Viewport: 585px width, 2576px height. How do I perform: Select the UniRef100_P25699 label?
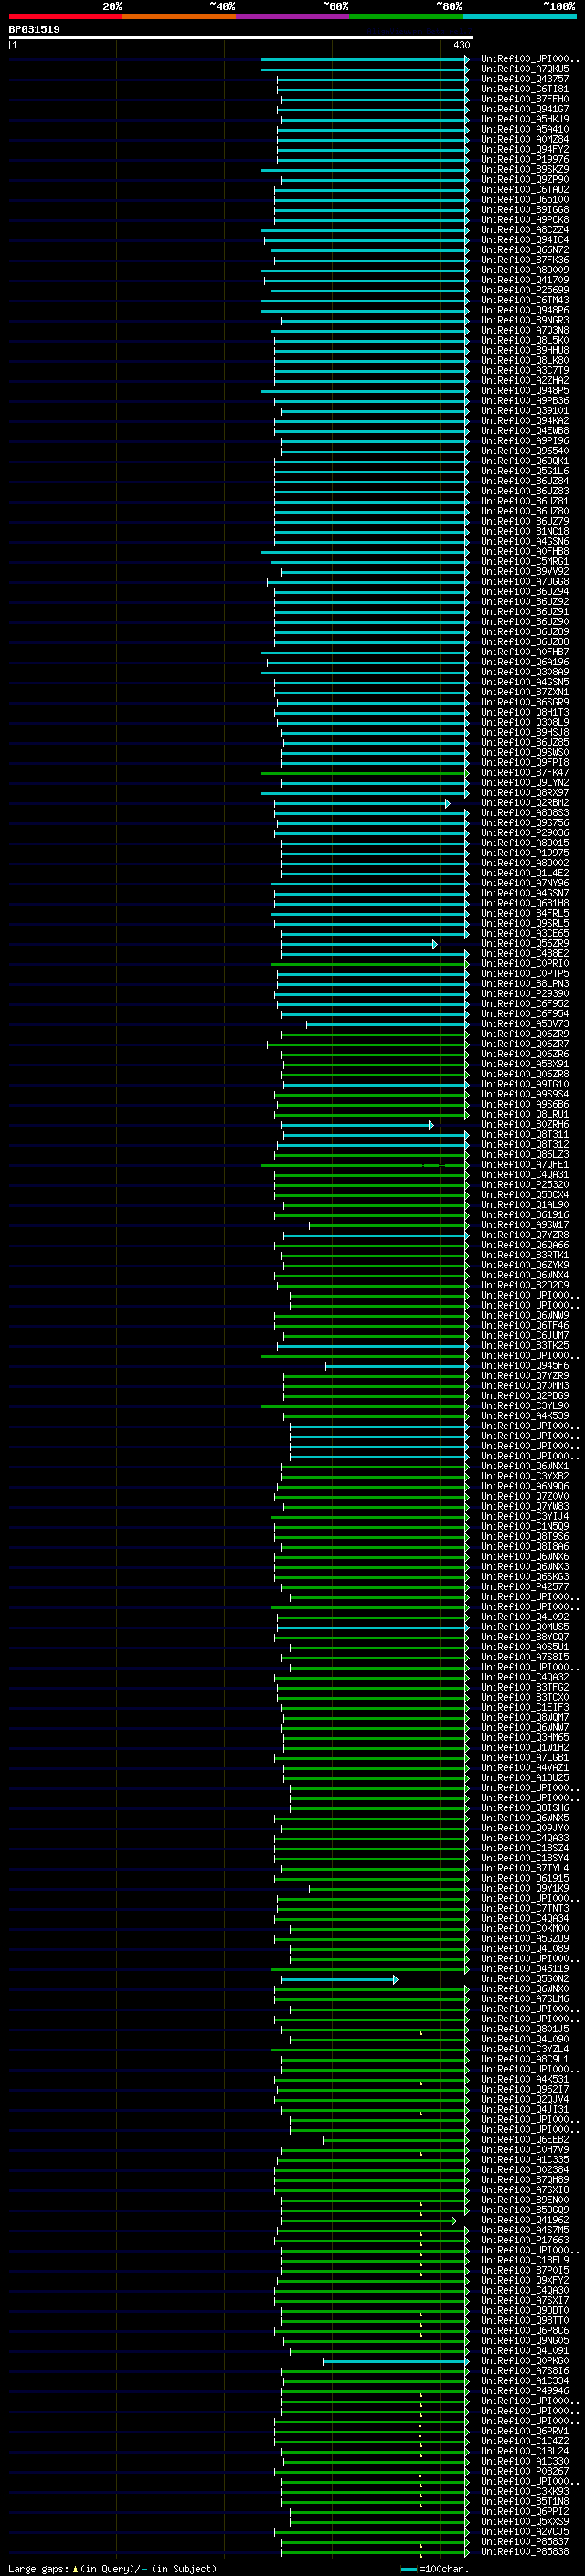coord(524,290)
